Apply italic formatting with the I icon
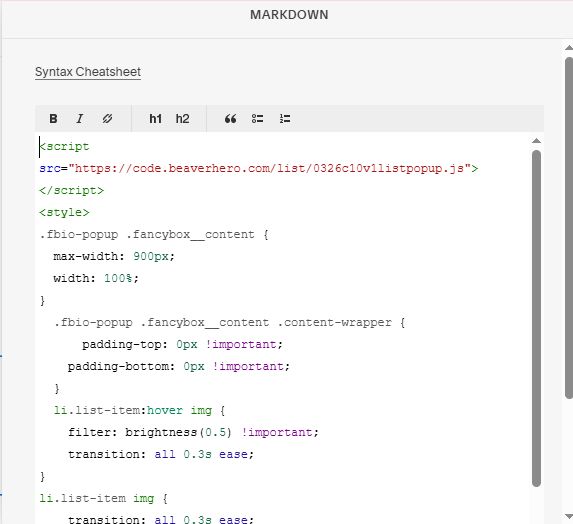573x524 pixels. click(x=80, y=118)
